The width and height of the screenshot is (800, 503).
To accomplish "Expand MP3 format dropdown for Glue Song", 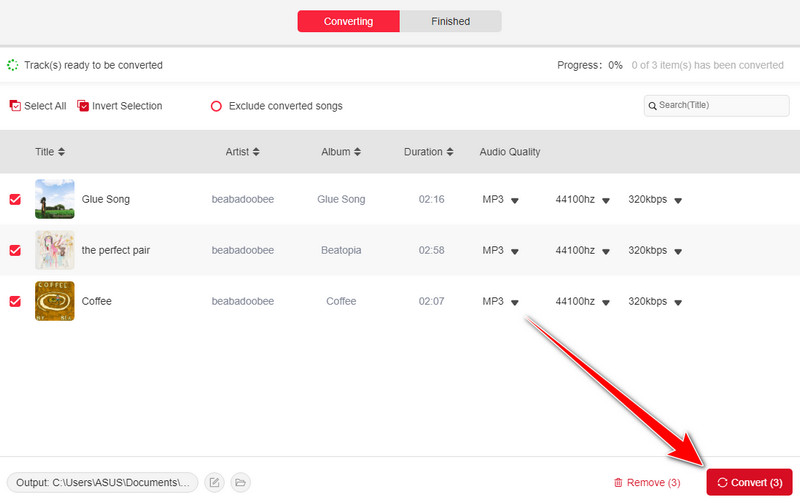I will (x=515, y=201).
